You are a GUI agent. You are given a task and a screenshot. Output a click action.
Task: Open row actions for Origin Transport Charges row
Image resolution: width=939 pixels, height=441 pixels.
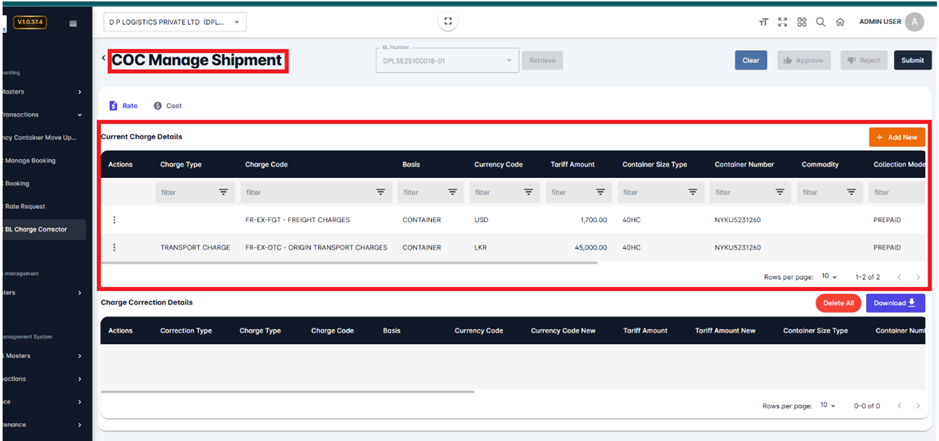[x=114, y=247]
